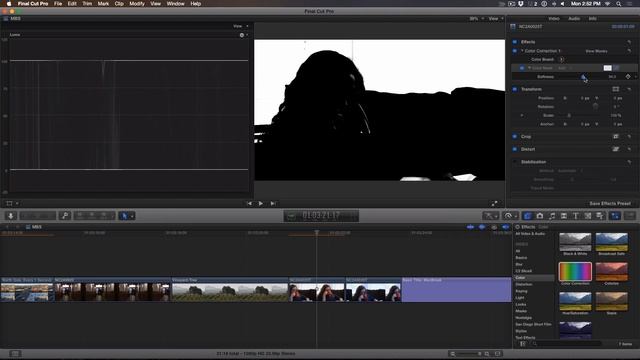Click the import media arrow button
Screen dimensions: 640x360
11,216
